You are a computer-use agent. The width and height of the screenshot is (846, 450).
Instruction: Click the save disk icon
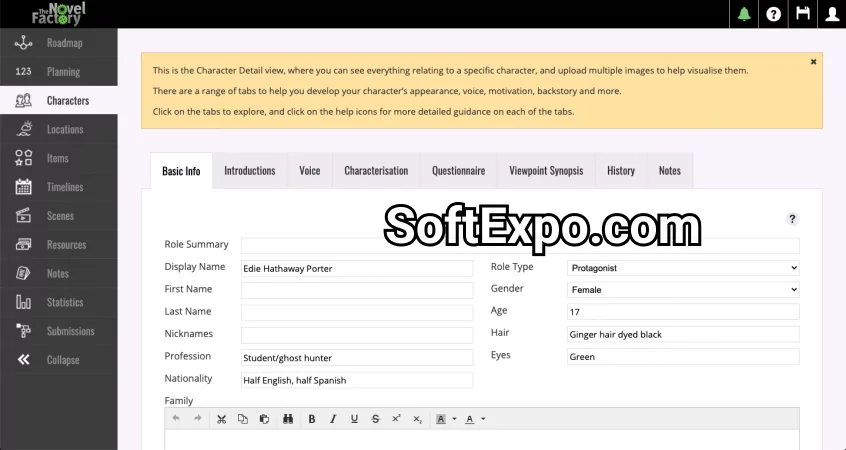802,14
